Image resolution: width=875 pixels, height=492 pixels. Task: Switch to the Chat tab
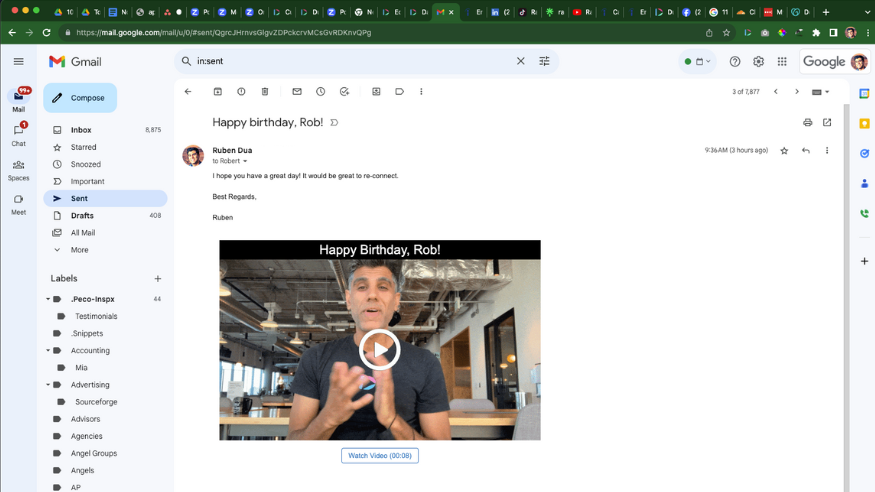18,135
